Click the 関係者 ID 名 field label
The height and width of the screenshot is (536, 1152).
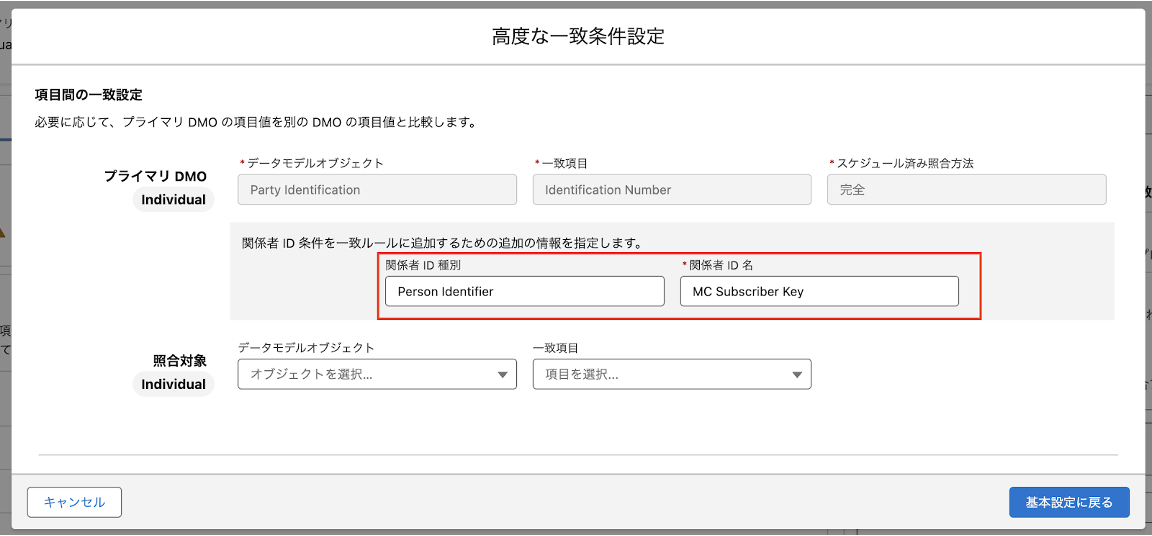click(721, 265)
